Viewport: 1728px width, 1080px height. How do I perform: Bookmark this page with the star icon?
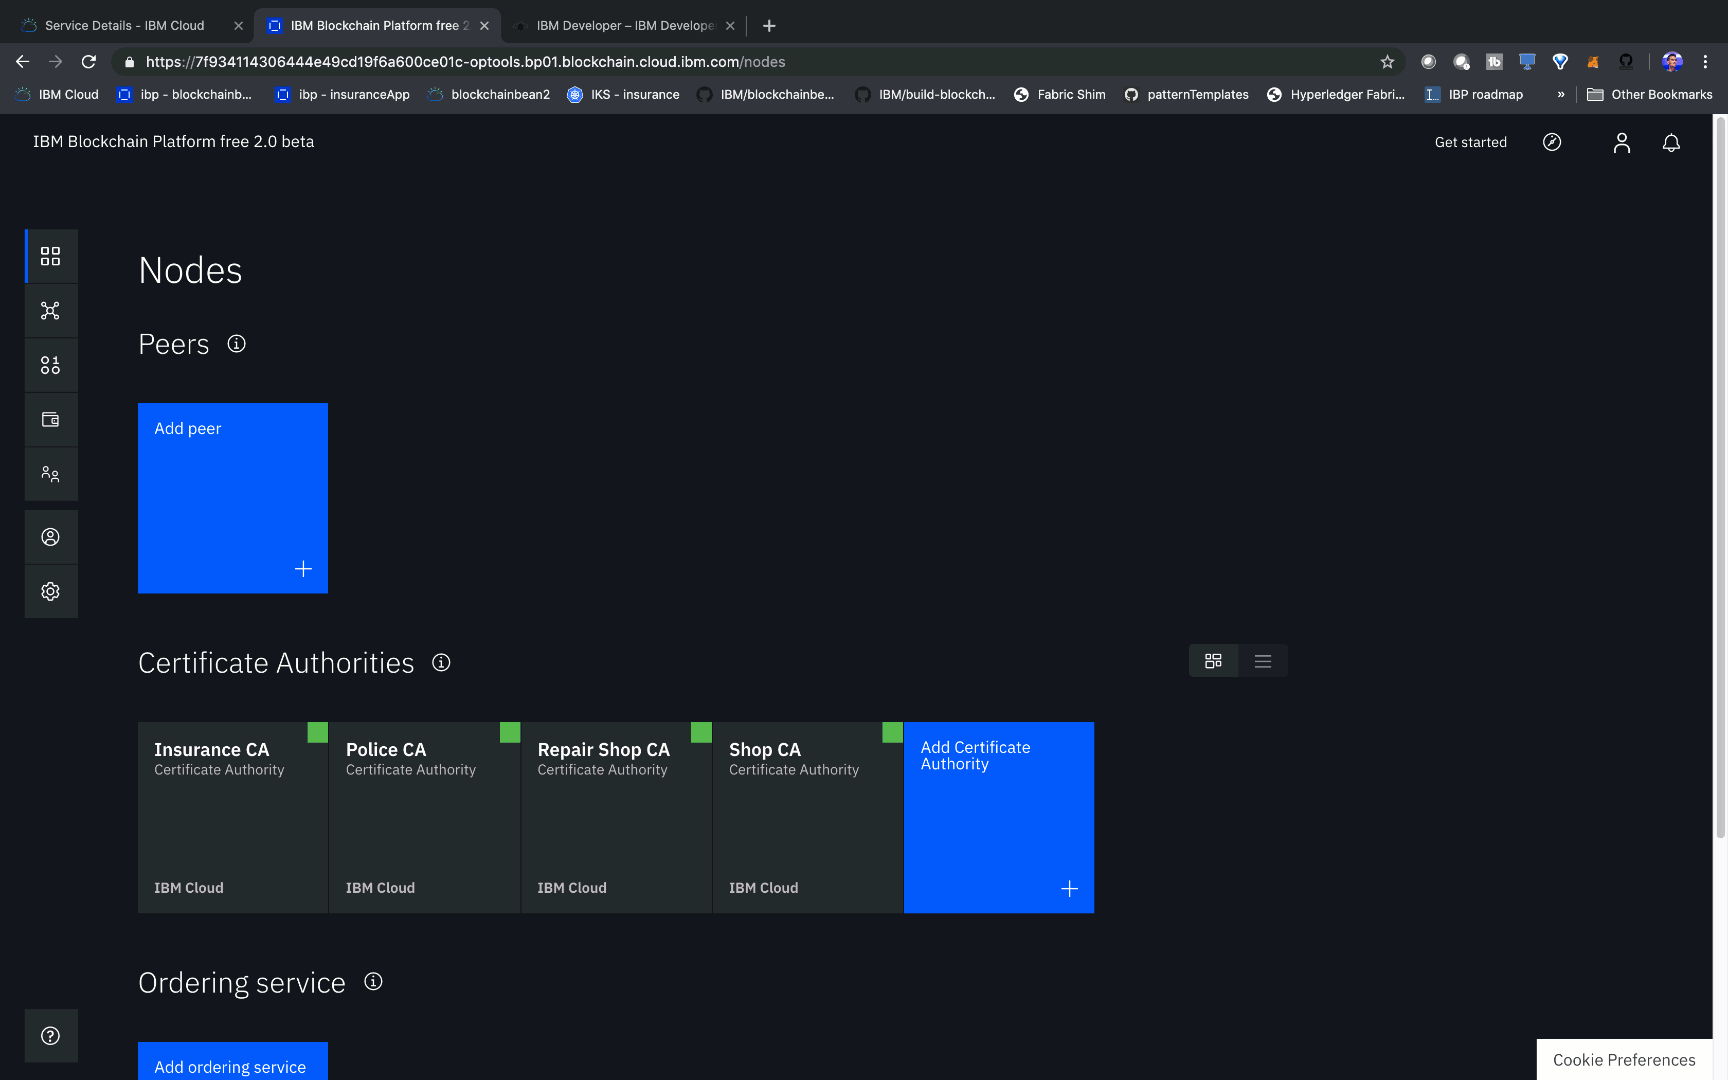click(x=1387, y=62)
